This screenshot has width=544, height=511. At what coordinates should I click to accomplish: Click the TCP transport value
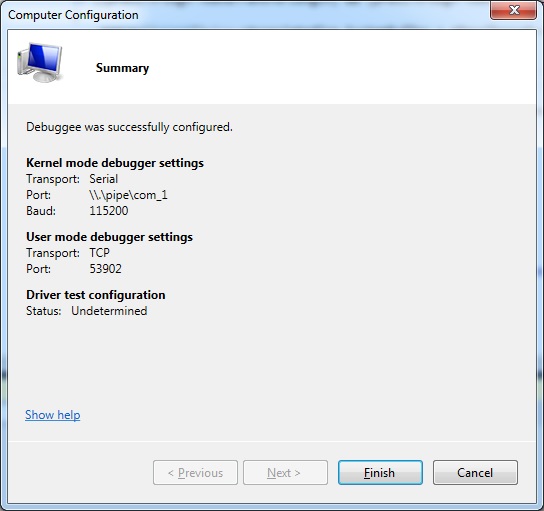point(100,253)
